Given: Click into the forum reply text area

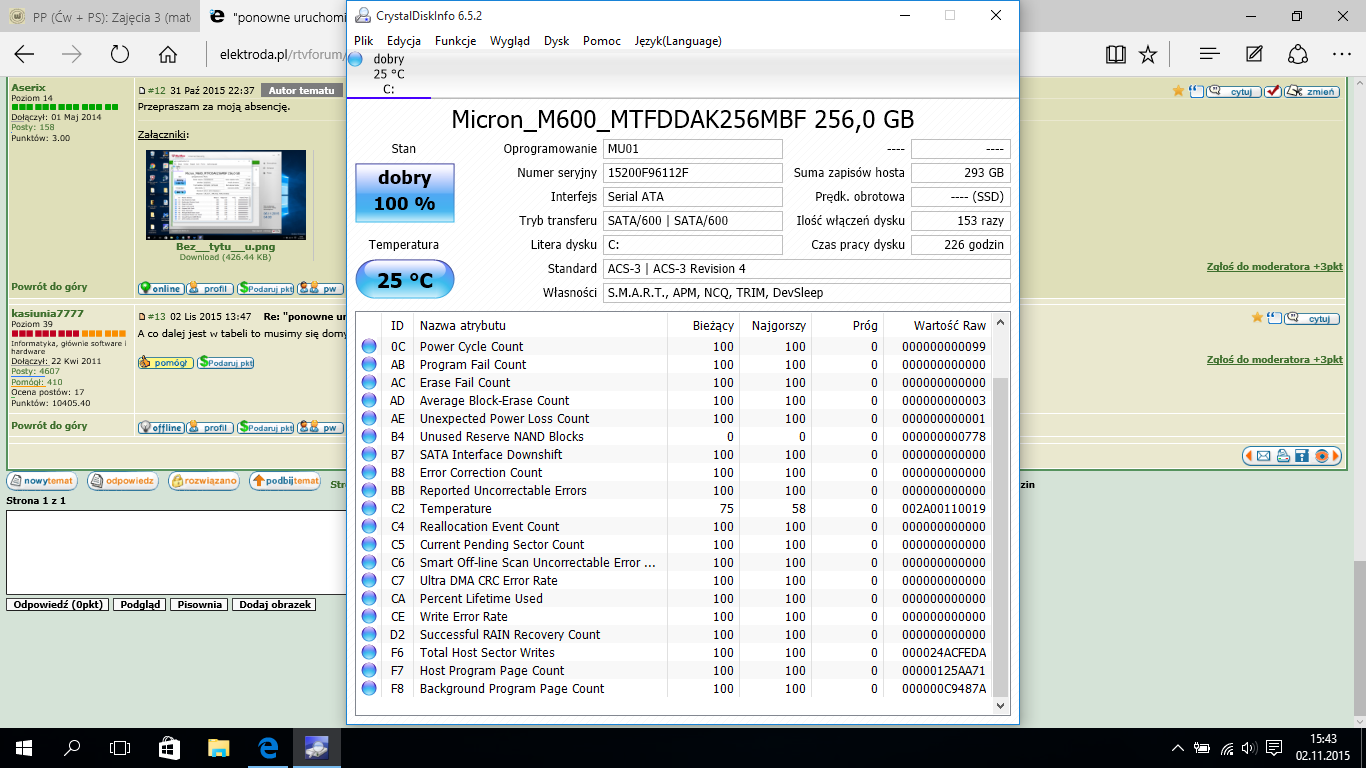Looking at the screenshot, I should point(176,552).
